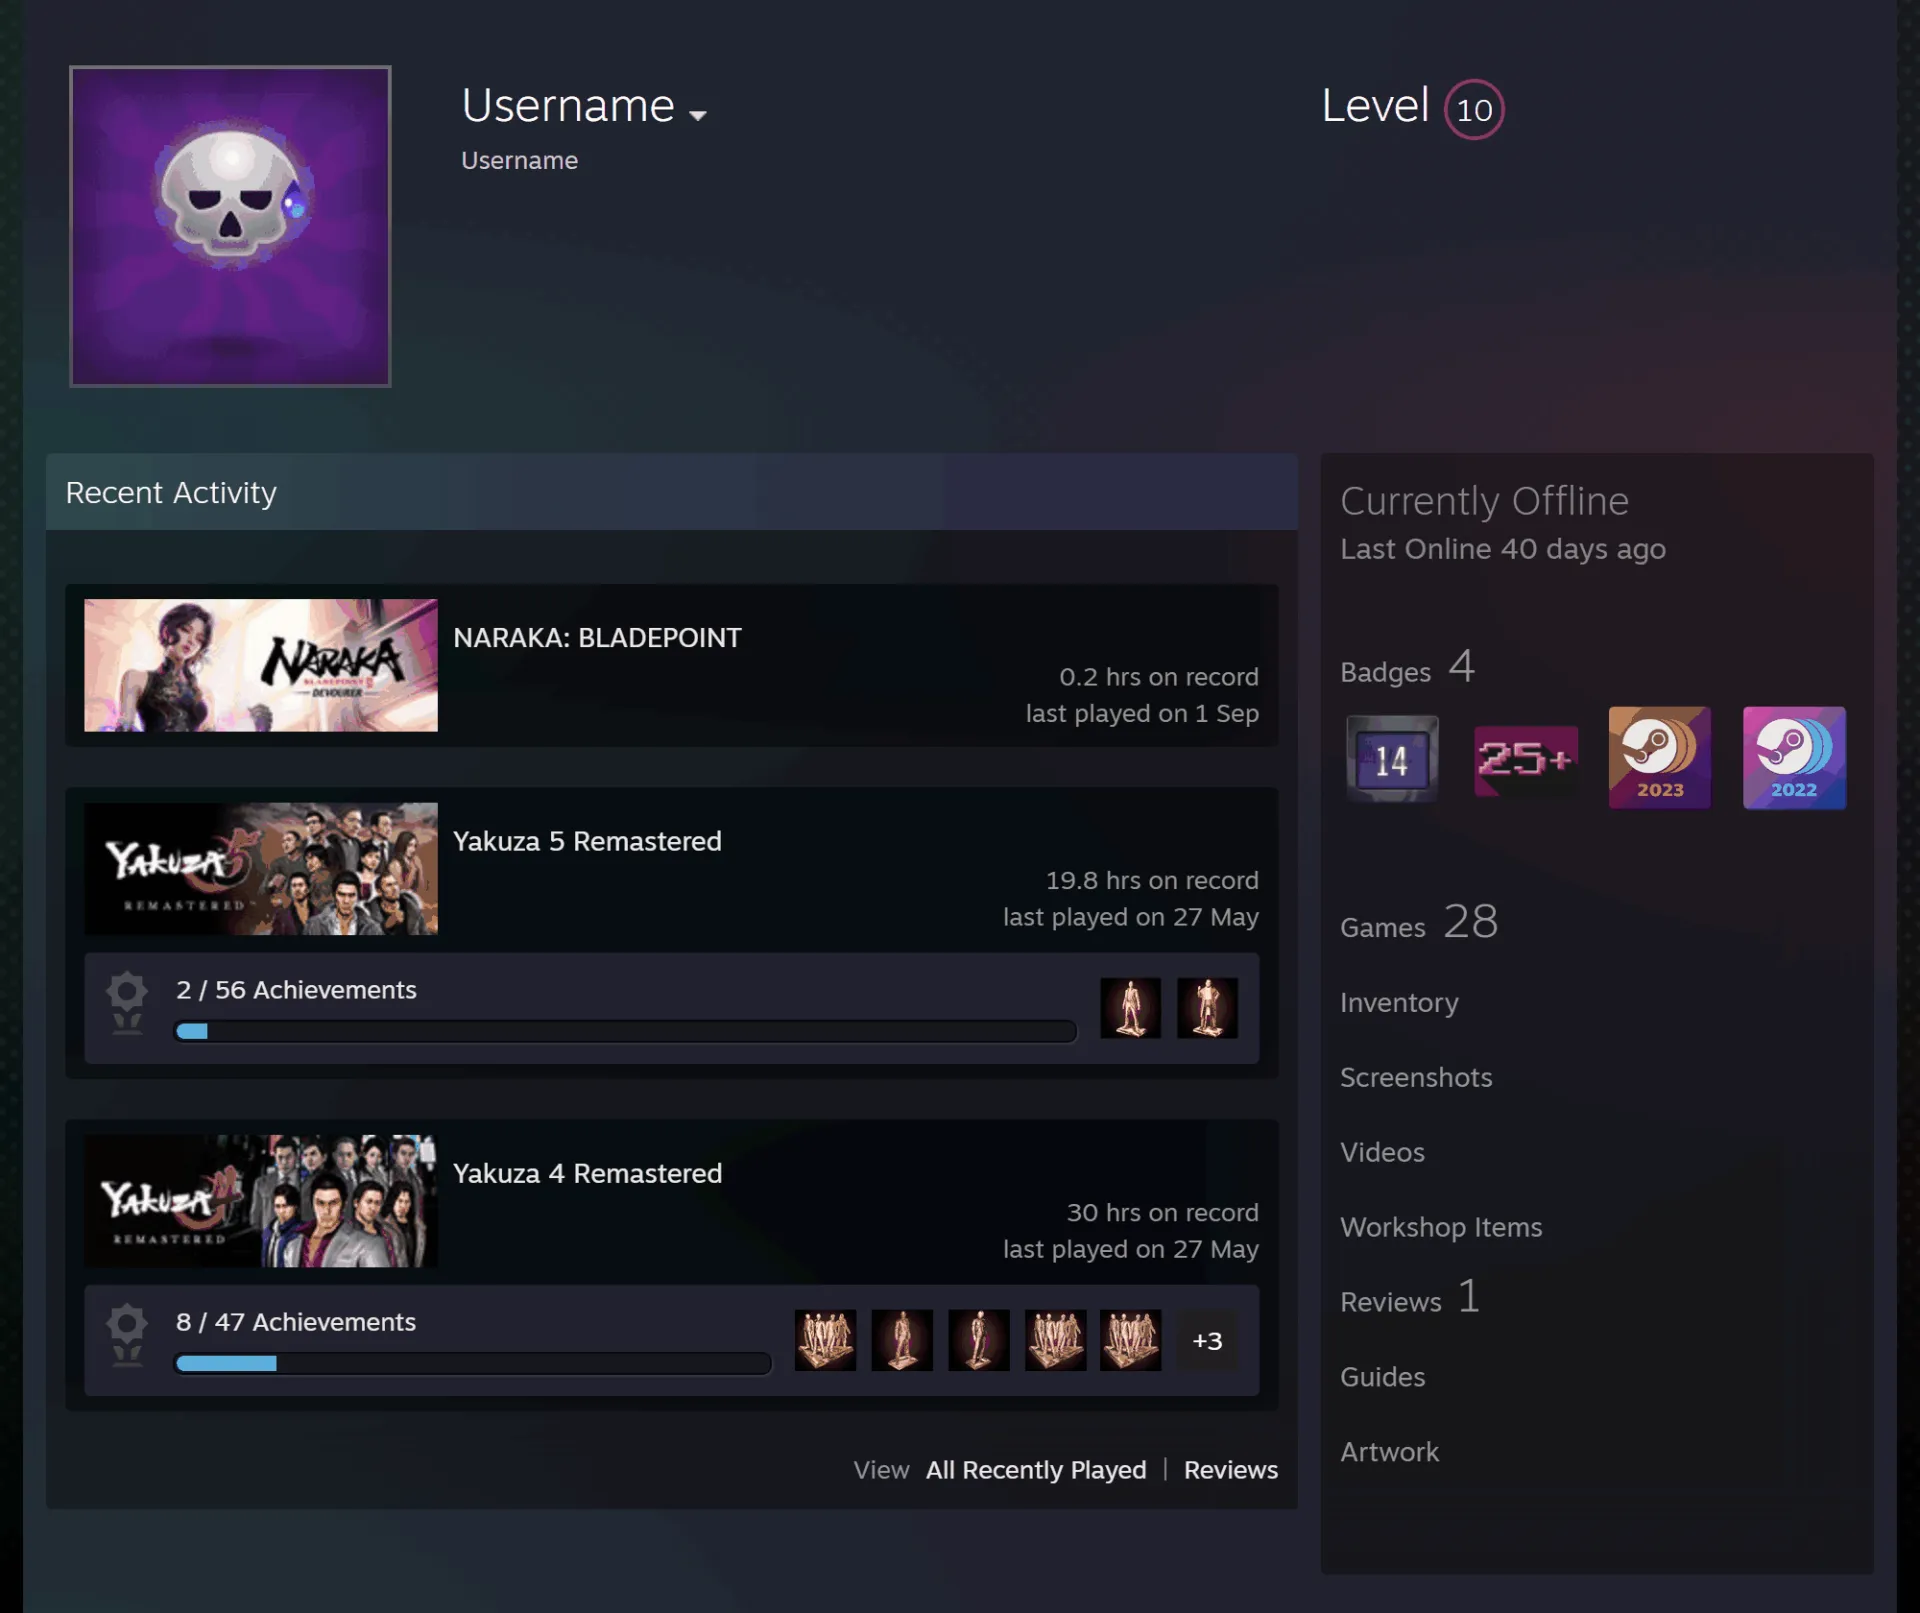Open Workshop Items link

click(x=1441, y=1227)
